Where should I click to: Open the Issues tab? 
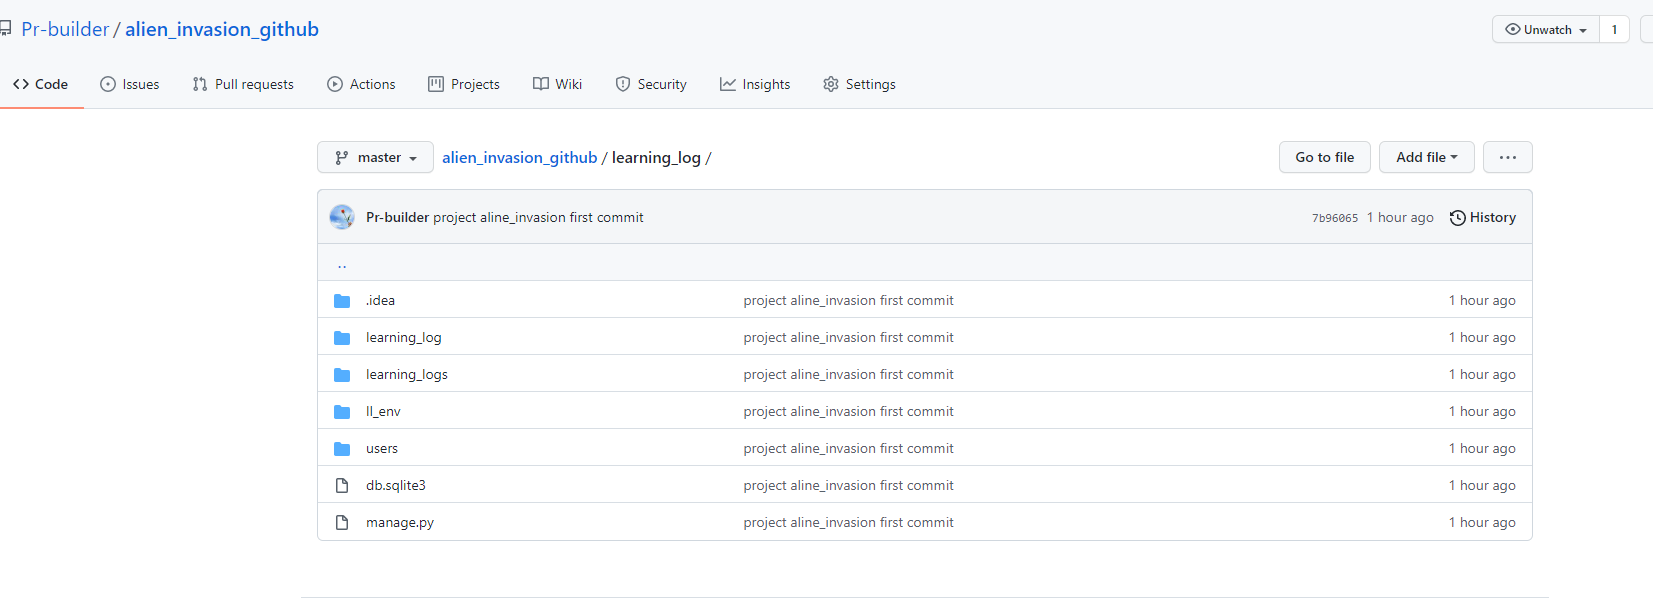pos(130,84)
